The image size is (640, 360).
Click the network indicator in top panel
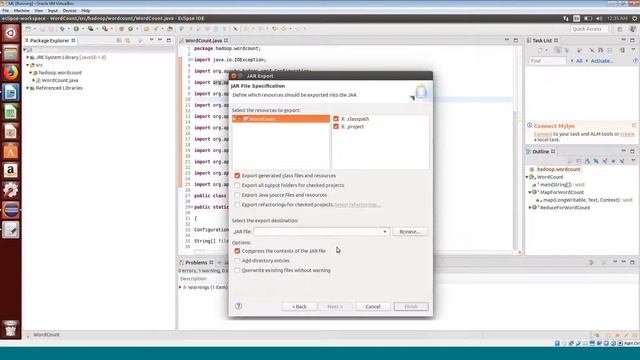point(566,18)
